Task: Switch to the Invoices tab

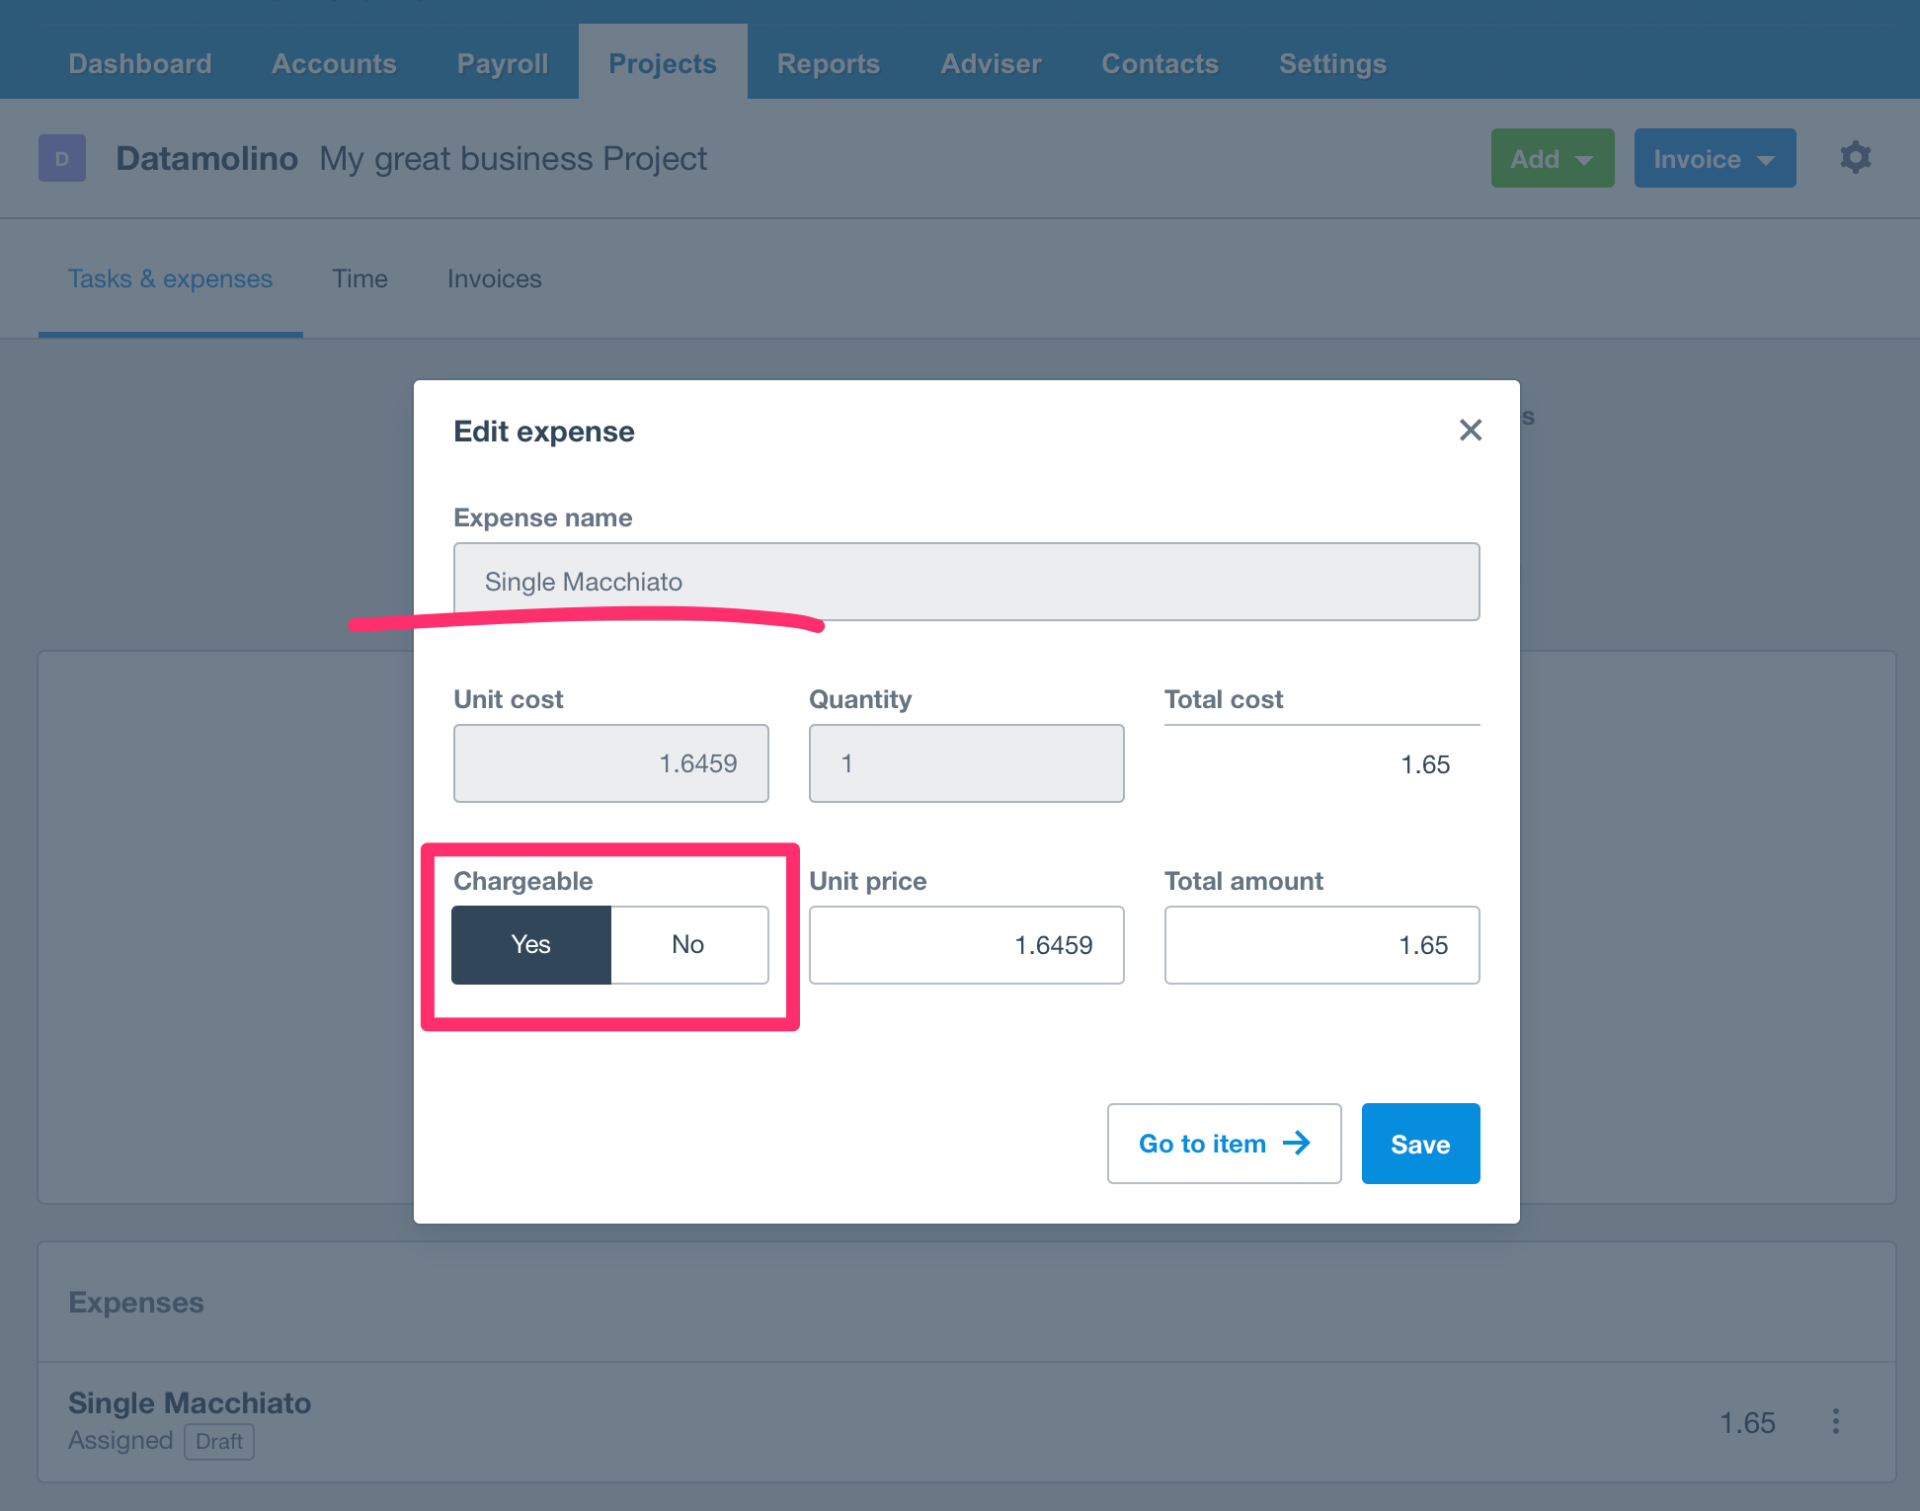Action: click(x=494, y=279)
